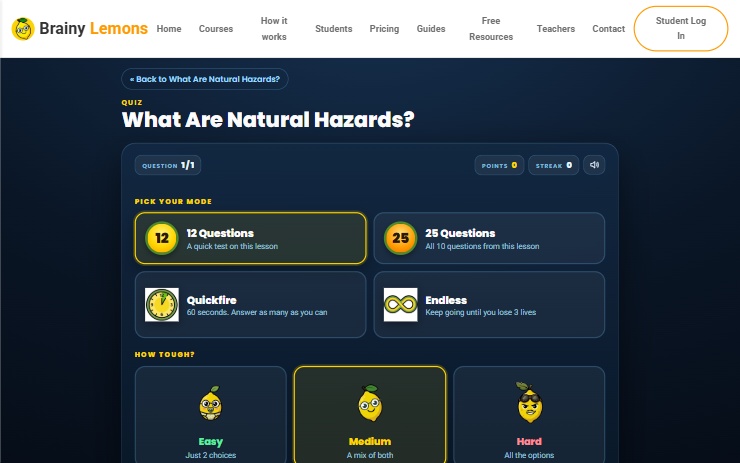This screenshot has height=463, width=740.
Task: Click the 'PICK YOUR MODE' label
Action: (173, 202)
